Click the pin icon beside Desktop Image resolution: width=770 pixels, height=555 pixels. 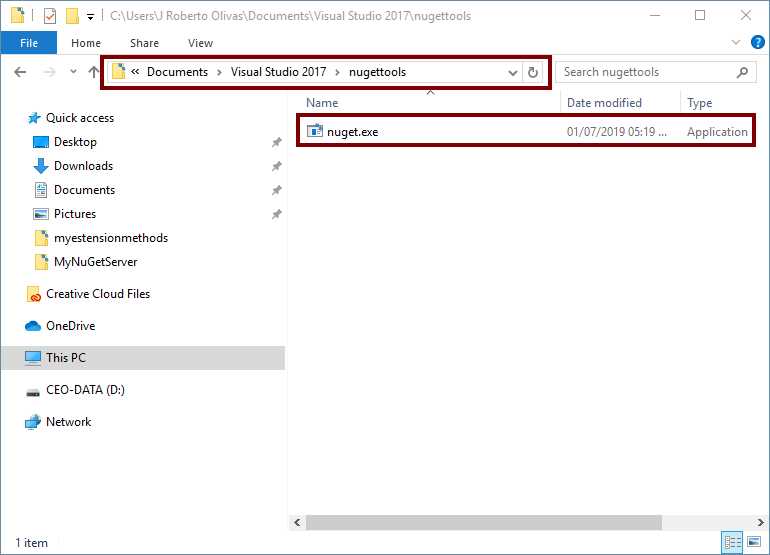tap(276, 142)
